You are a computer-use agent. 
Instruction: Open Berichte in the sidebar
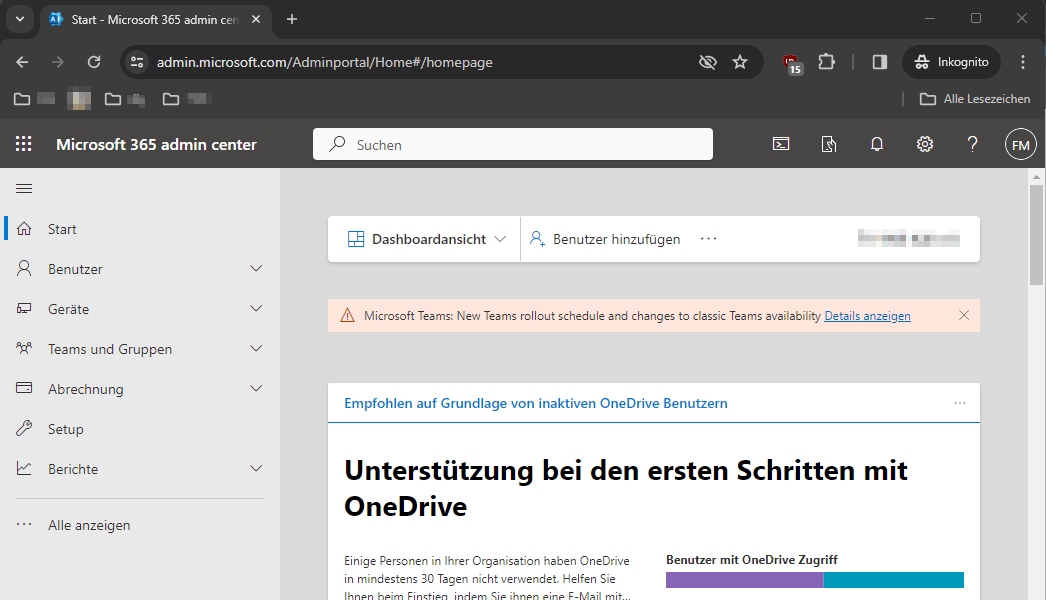pos(139,469)
